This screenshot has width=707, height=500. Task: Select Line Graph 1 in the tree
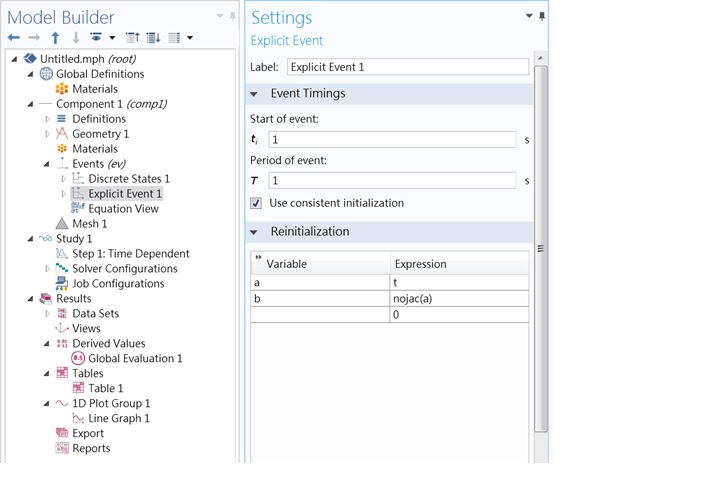[118, 418]
